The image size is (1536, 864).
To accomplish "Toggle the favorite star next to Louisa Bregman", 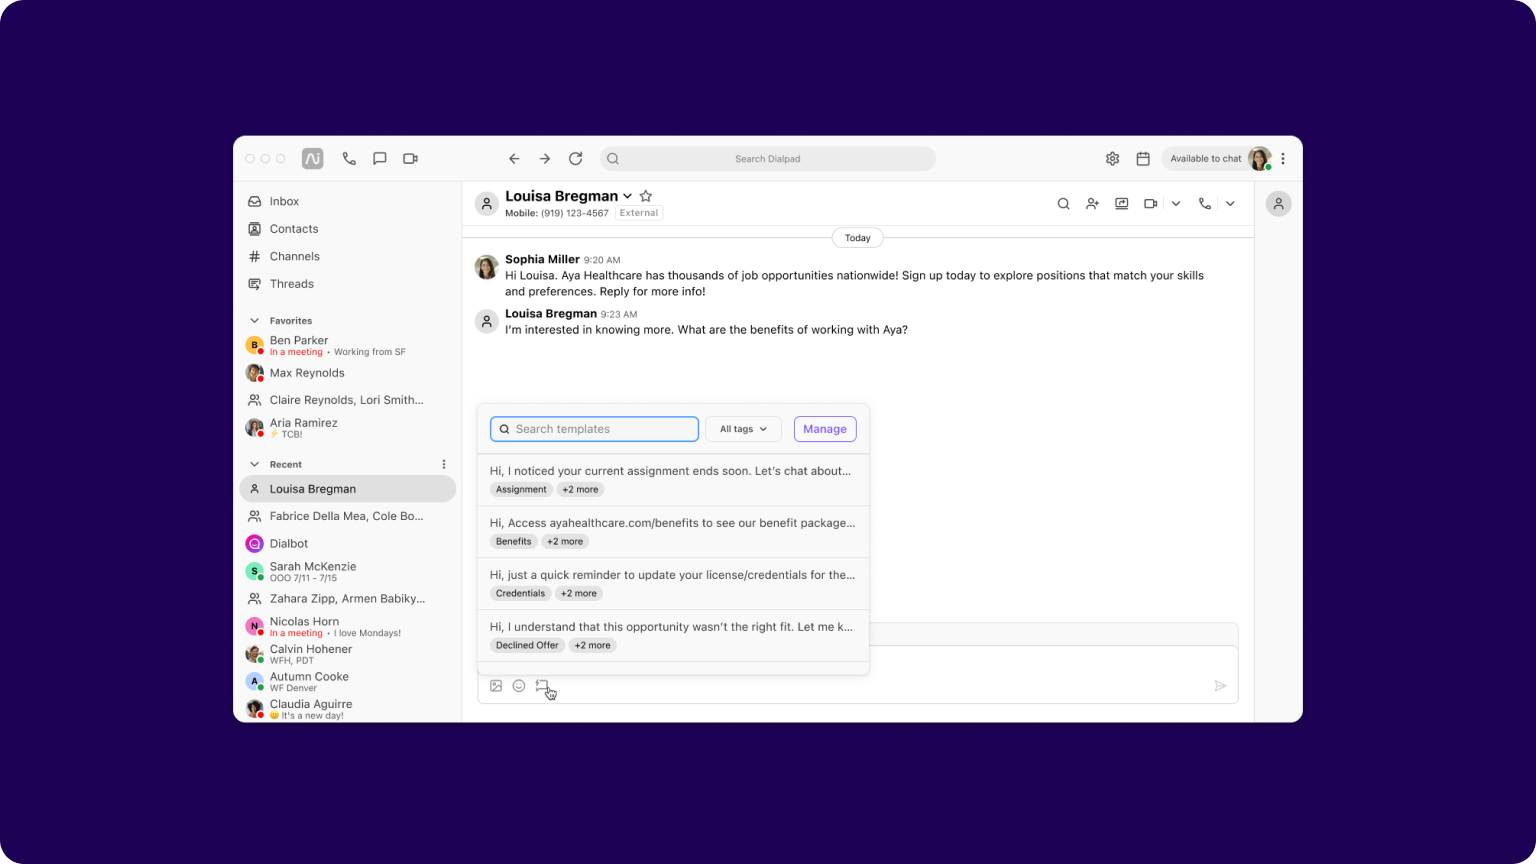I will click(x=645, y=196).
